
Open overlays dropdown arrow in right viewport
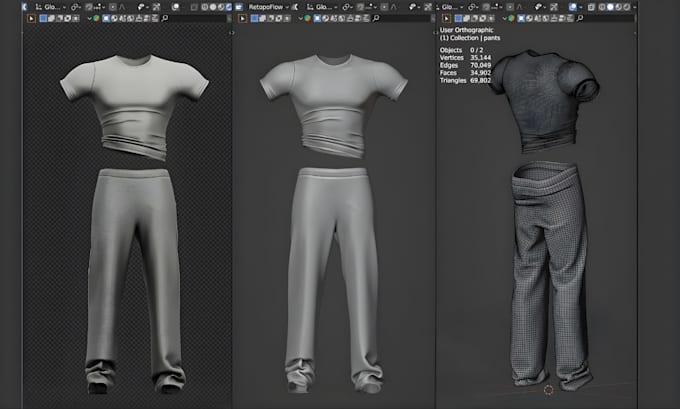[580, 7]
